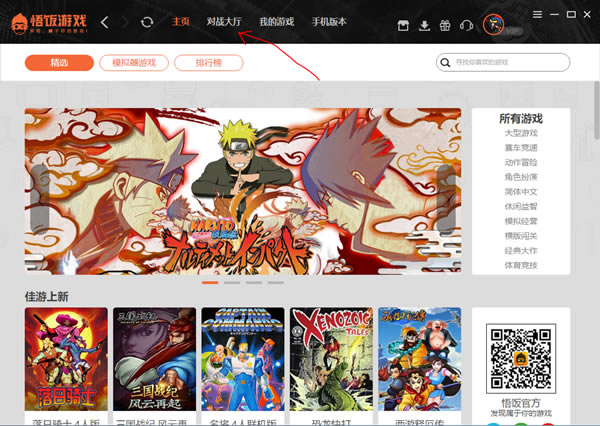Open the 大型游戏 category

521,133
